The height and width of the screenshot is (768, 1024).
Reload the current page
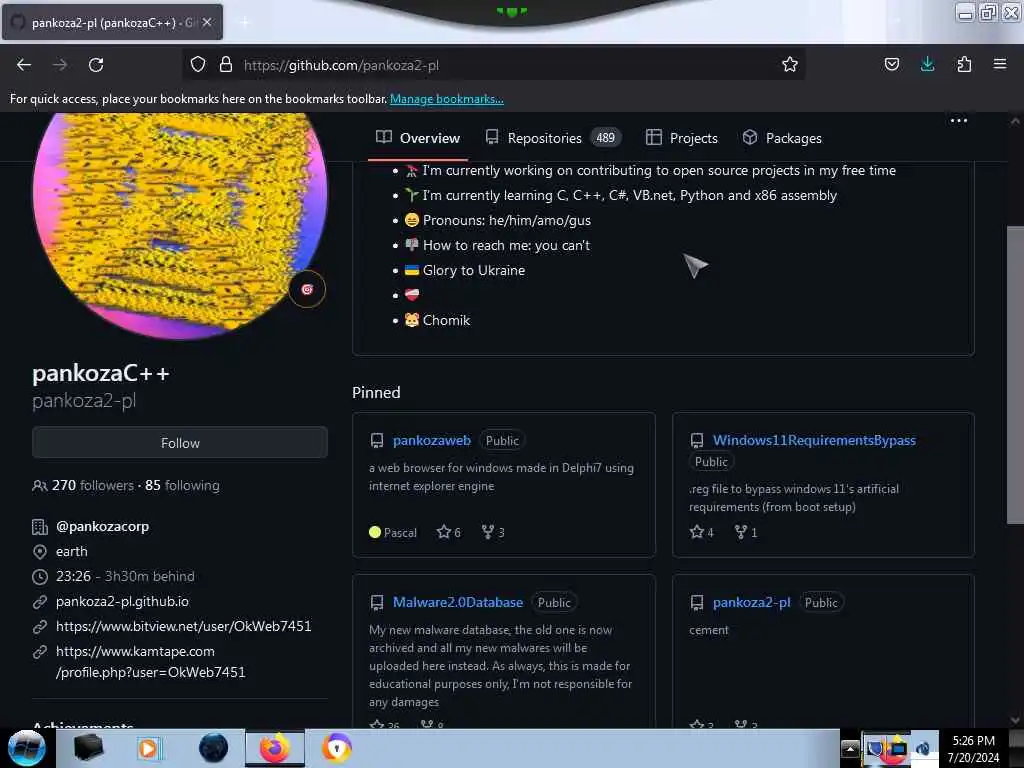coord(96,65)
